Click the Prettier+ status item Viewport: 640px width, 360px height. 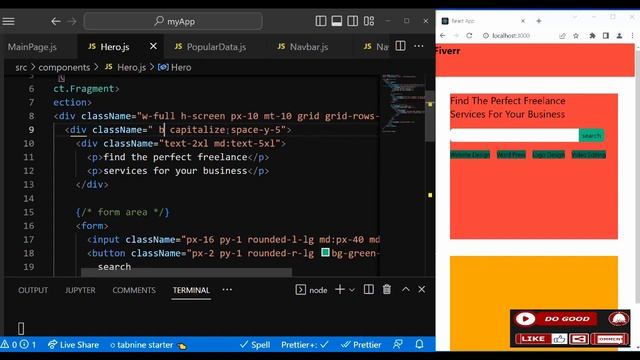tap(305, 345)
